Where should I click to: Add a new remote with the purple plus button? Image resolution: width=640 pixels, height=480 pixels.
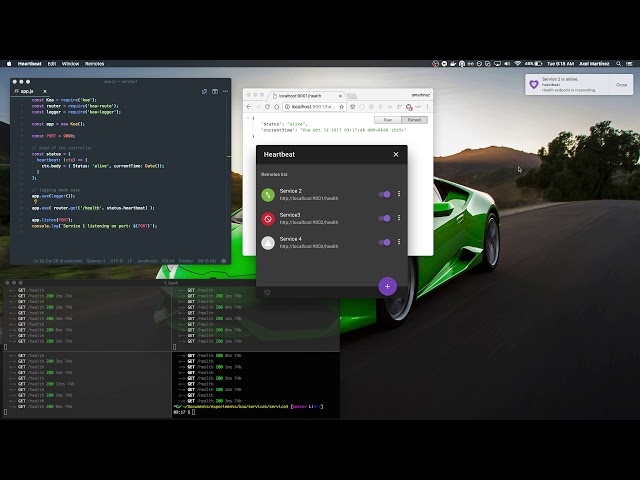[387, 287]
